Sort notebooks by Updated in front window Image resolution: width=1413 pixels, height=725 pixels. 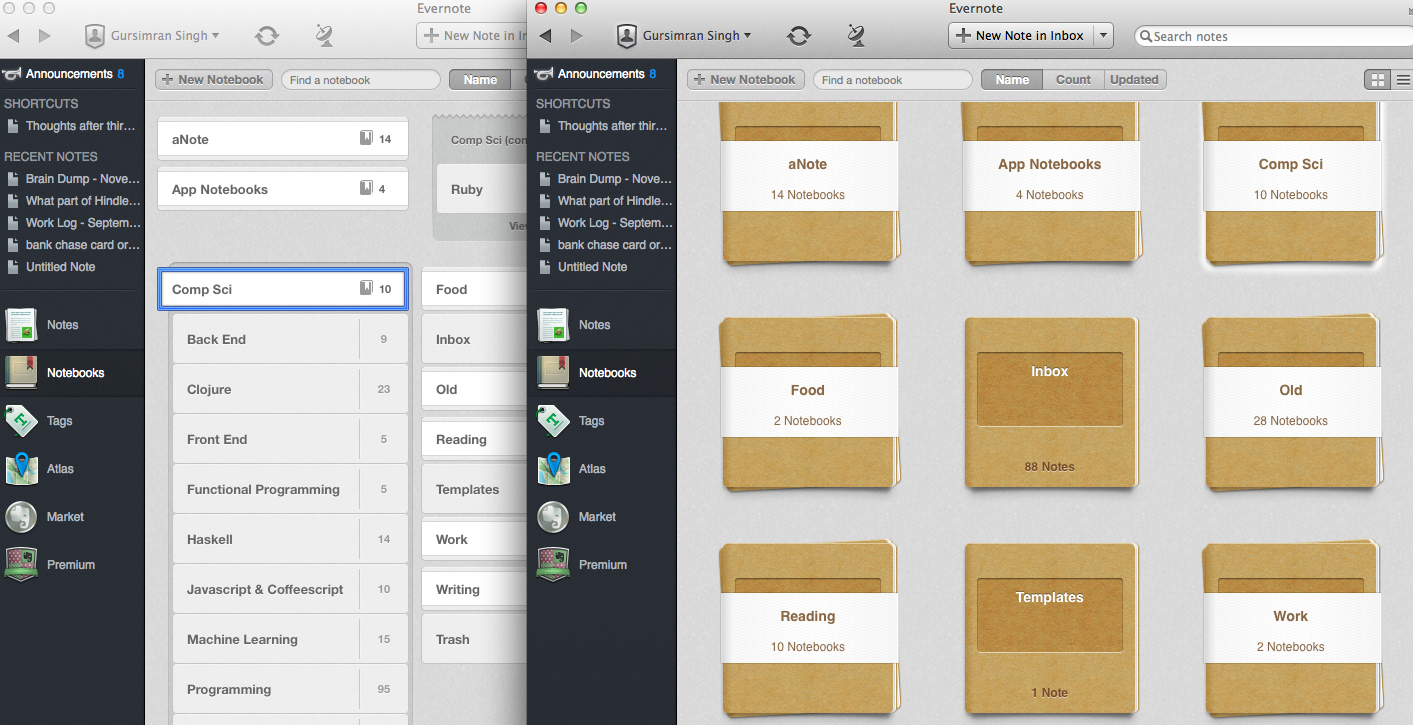(x=1134, y=80)
